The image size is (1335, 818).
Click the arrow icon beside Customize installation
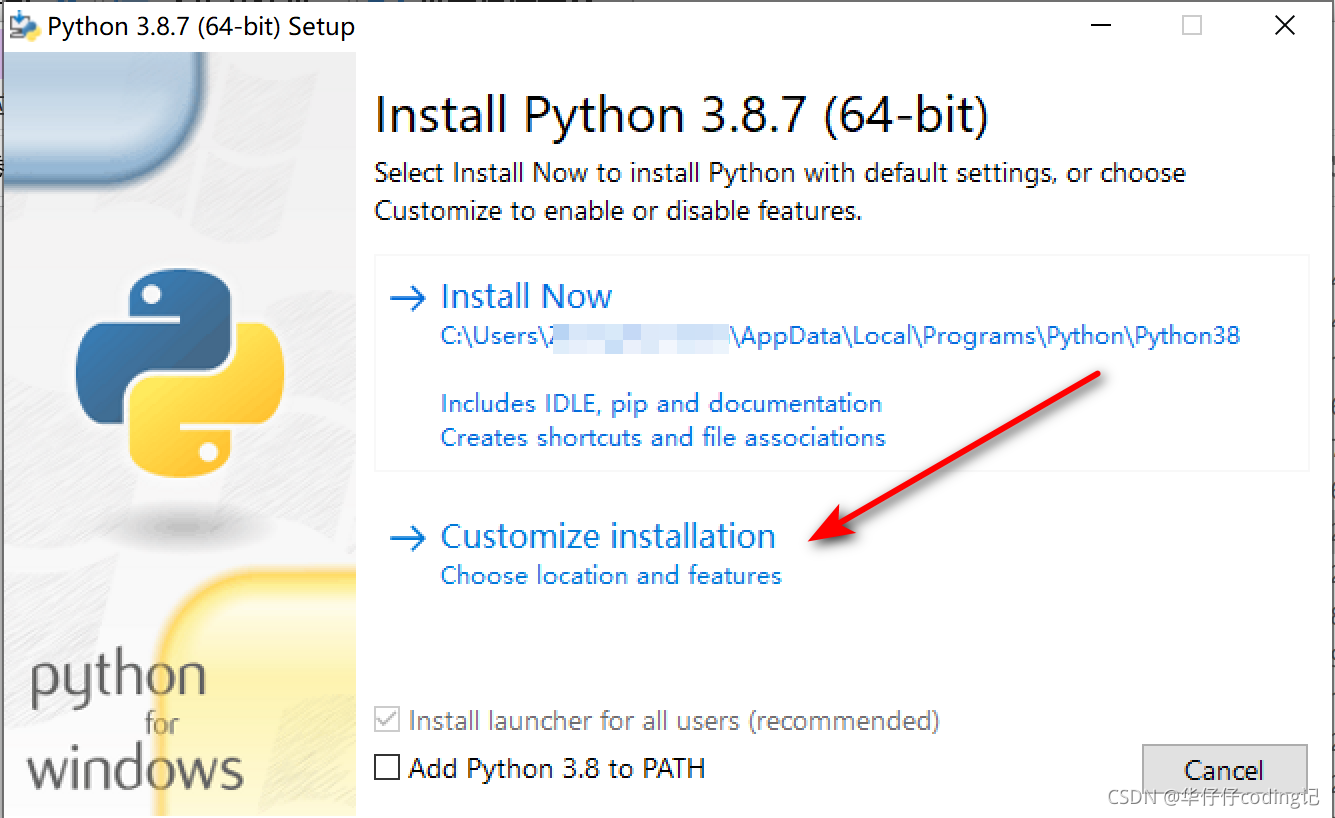[x=408, y=539]
